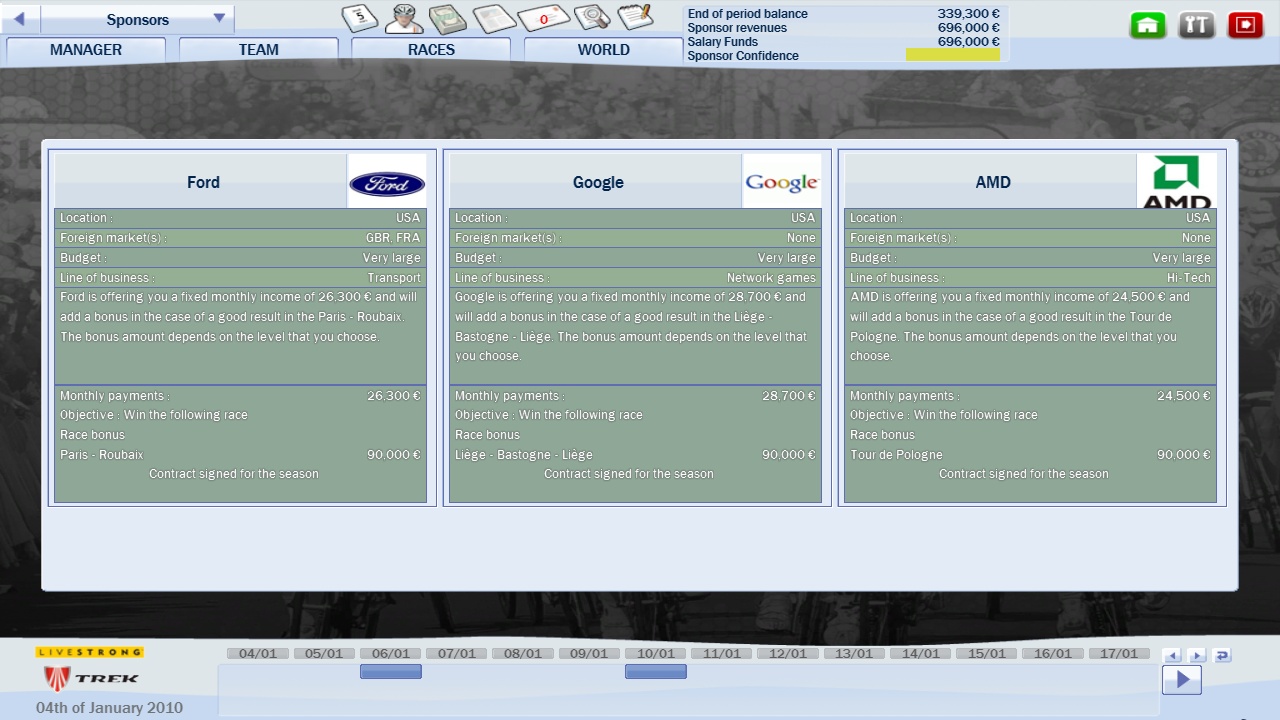Click the yellow Sponsor Confidence bar
The height and width of the screenshot is (720, 1280).
coord(952,56)
